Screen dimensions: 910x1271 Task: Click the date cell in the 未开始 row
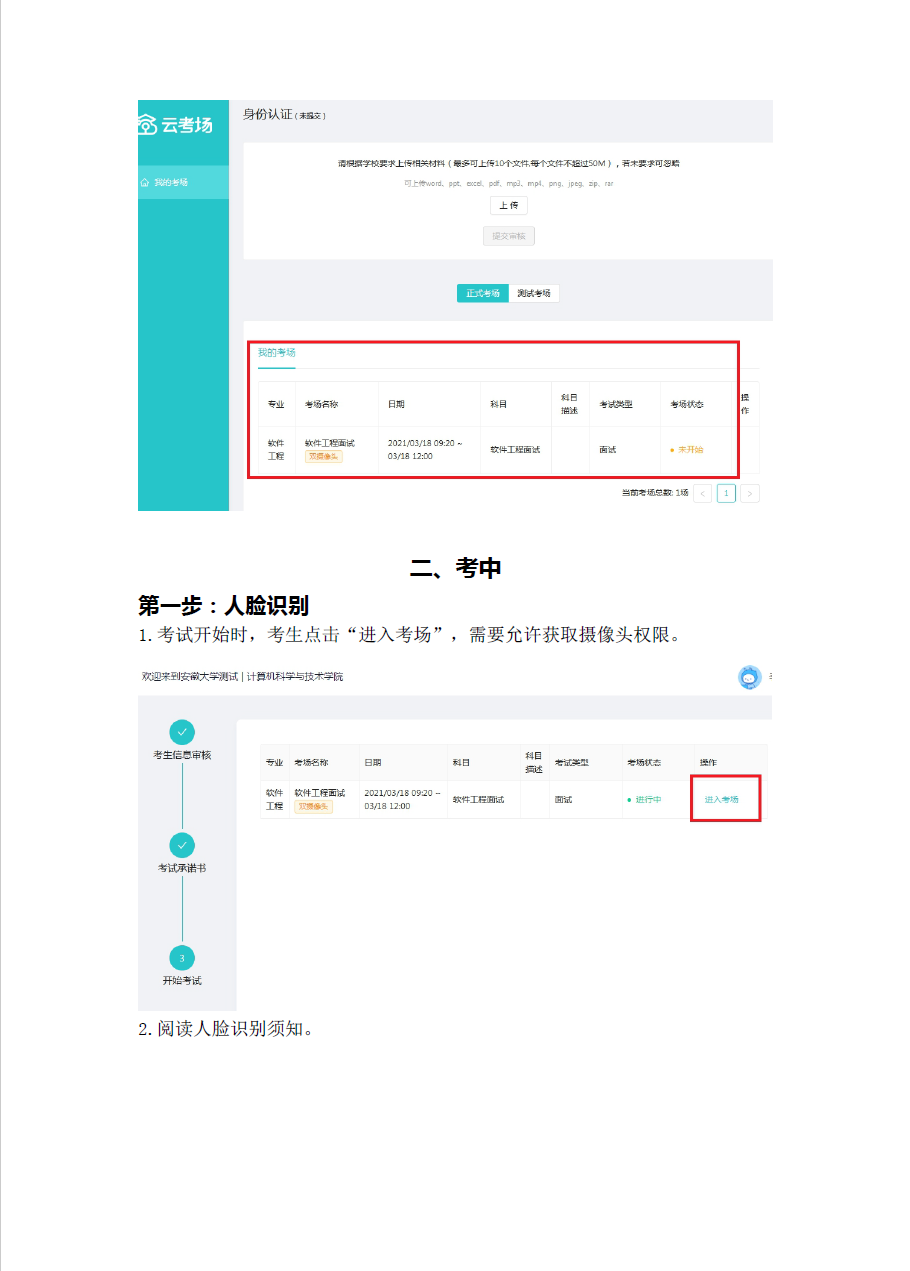point(425,449)
